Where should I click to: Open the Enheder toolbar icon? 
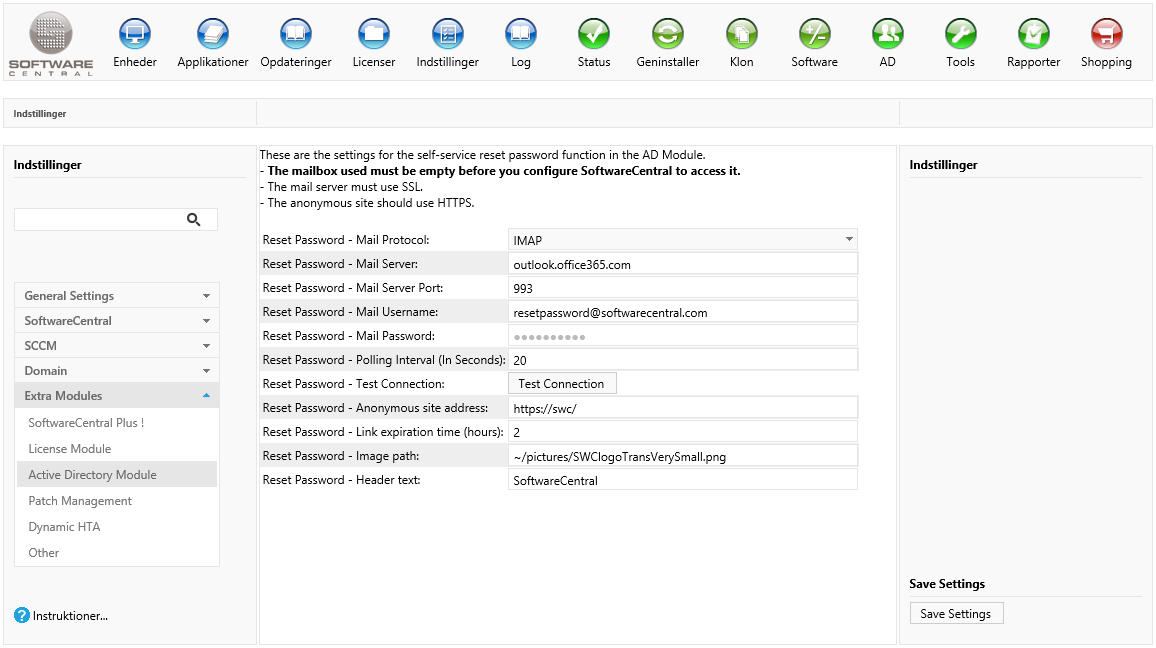[135, 35]
